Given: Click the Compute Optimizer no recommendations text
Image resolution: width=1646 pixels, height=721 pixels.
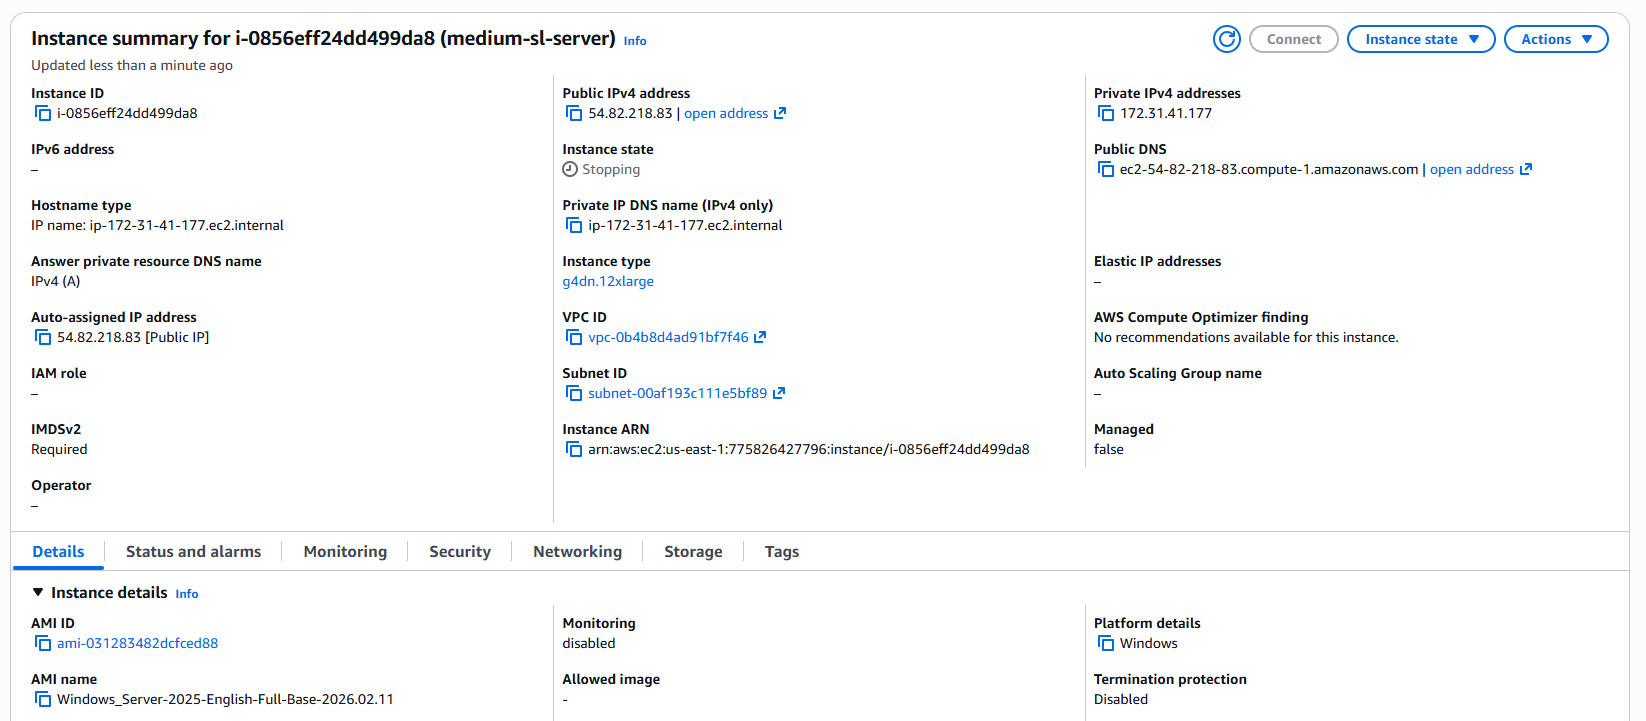Looking at the screenshot, I should point(1246,337).
